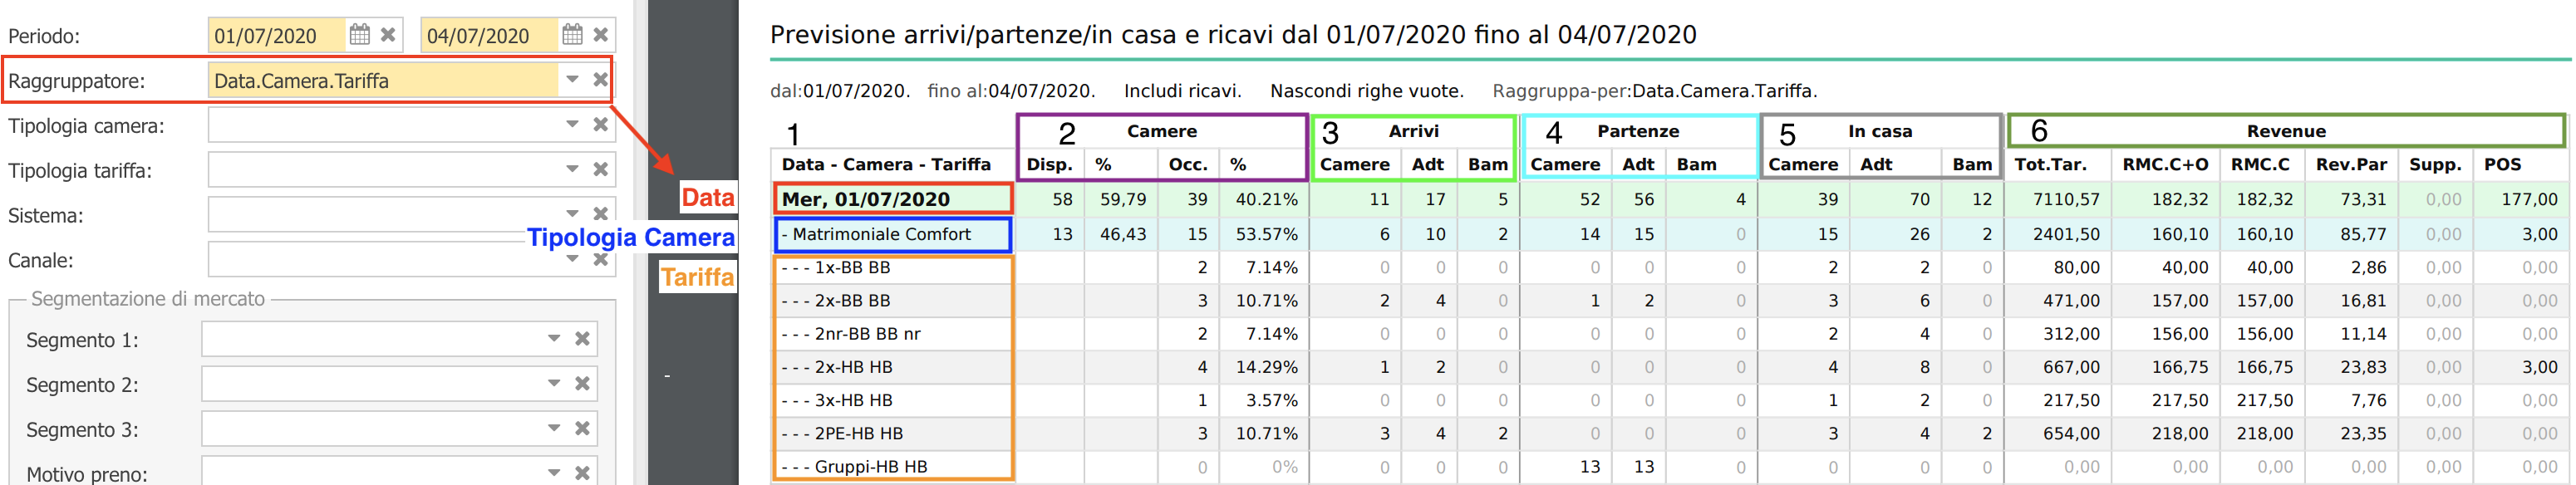
Task: Expand the Tipologia tariffa dropdown
Action: tap(572, 170)
